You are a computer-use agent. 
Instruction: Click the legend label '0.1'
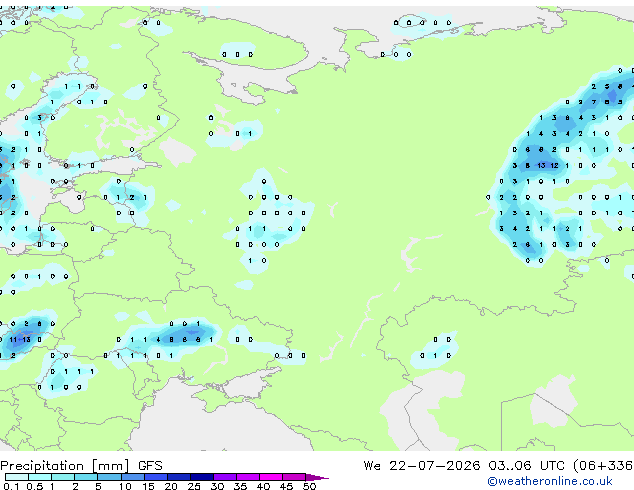11,486
